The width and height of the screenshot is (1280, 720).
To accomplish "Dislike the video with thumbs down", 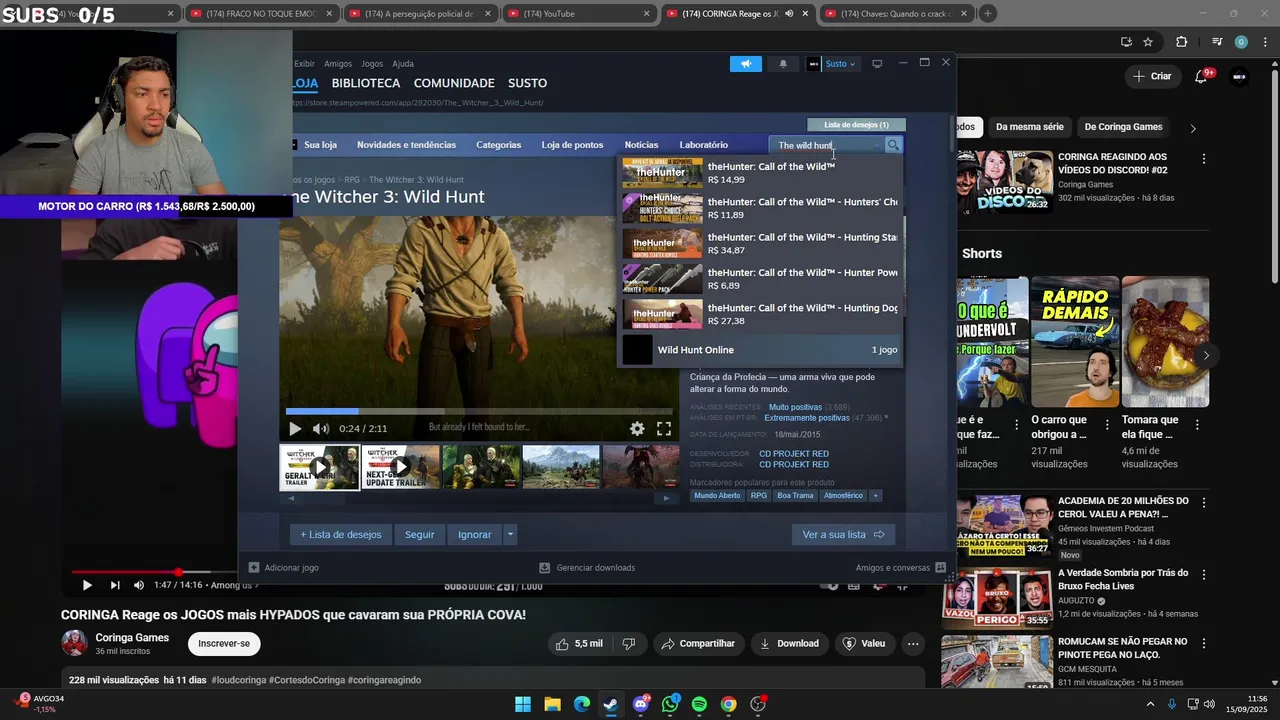I will point(629,644).
